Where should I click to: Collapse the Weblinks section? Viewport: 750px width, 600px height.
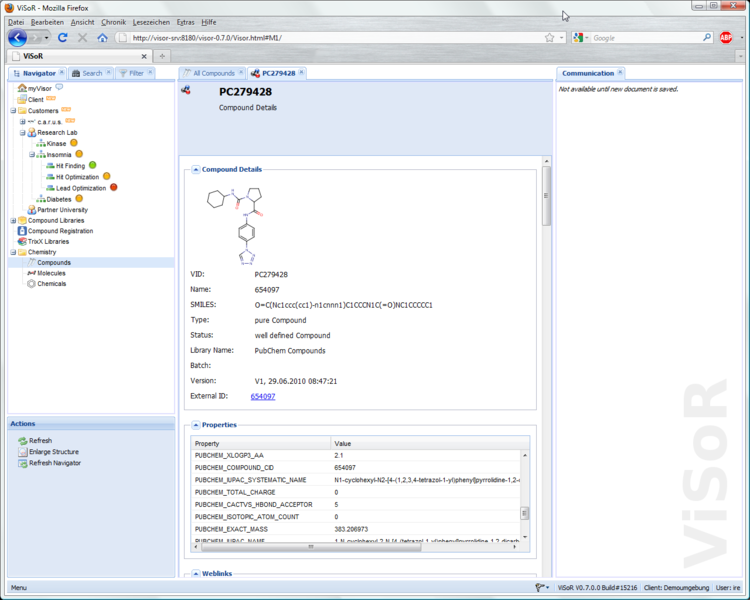[x=196, y=573]
